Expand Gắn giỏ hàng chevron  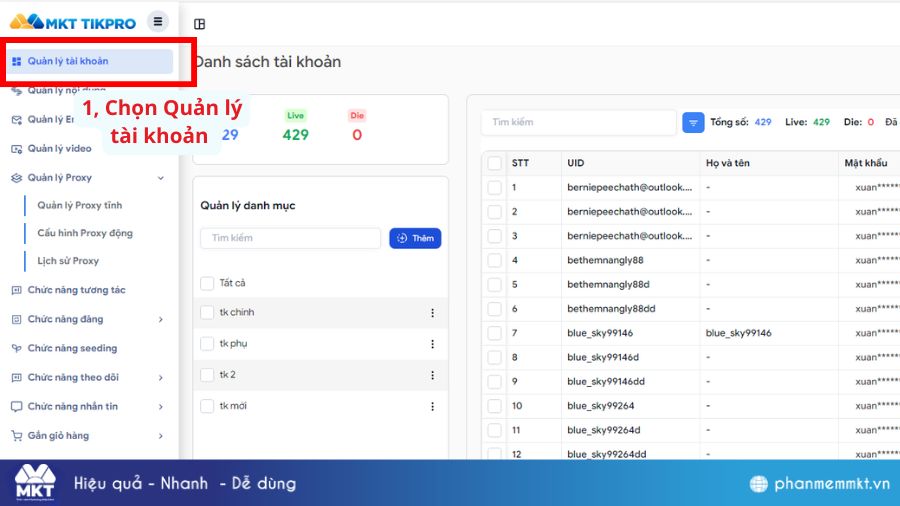(161, 436)
